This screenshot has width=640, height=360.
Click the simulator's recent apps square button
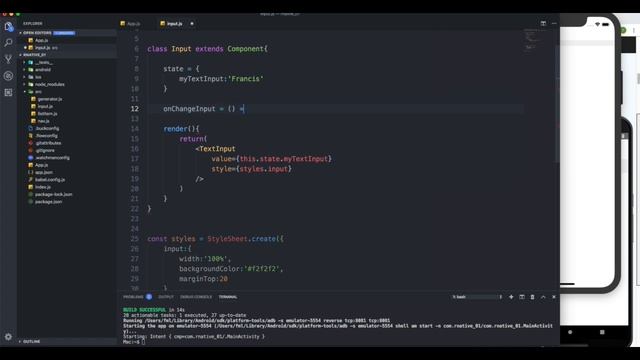602,332
